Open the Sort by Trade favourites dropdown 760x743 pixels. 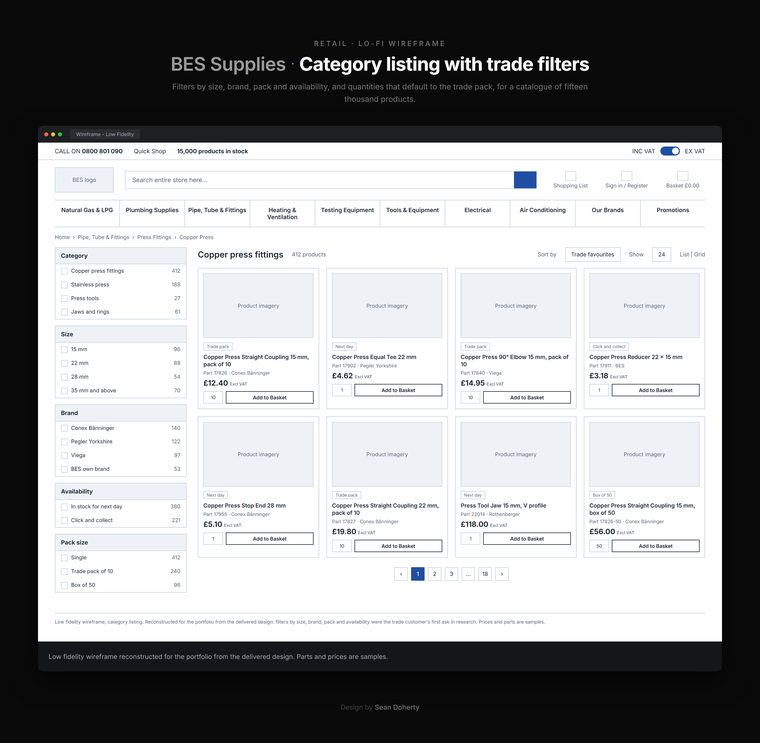click(592, 254)
